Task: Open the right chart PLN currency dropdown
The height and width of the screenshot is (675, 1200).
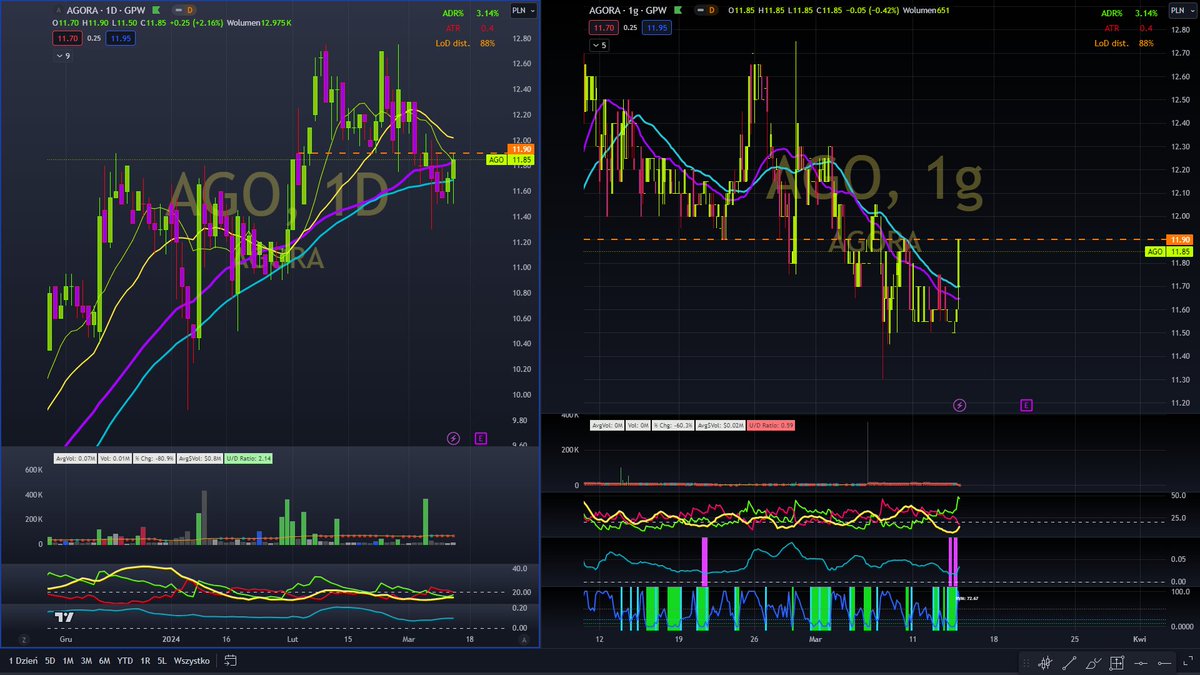Action: pyautogui.click(x=1182, y=8)
